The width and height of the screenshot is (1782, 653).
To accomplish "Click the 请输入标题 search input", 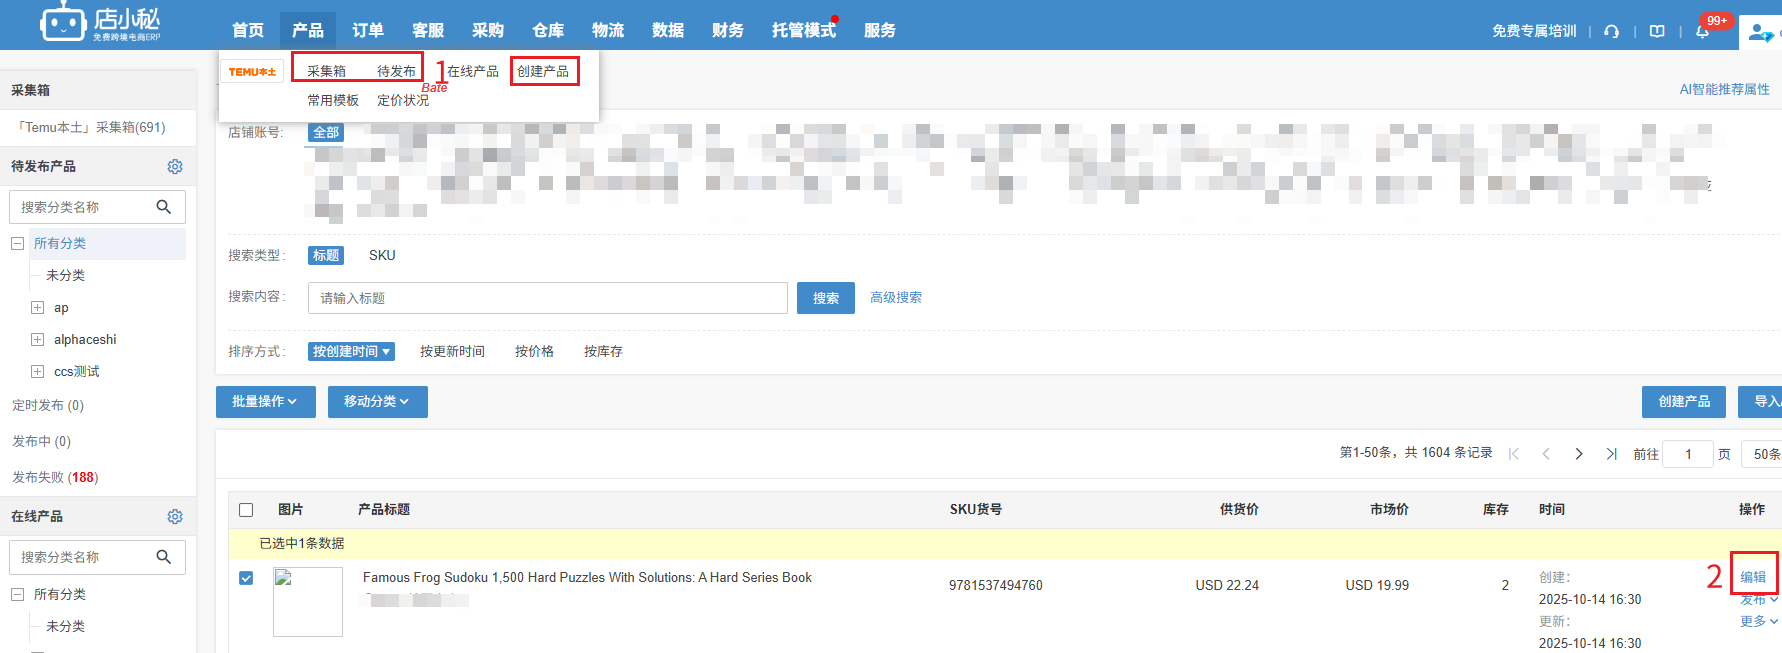I will [x=547, y=298].
